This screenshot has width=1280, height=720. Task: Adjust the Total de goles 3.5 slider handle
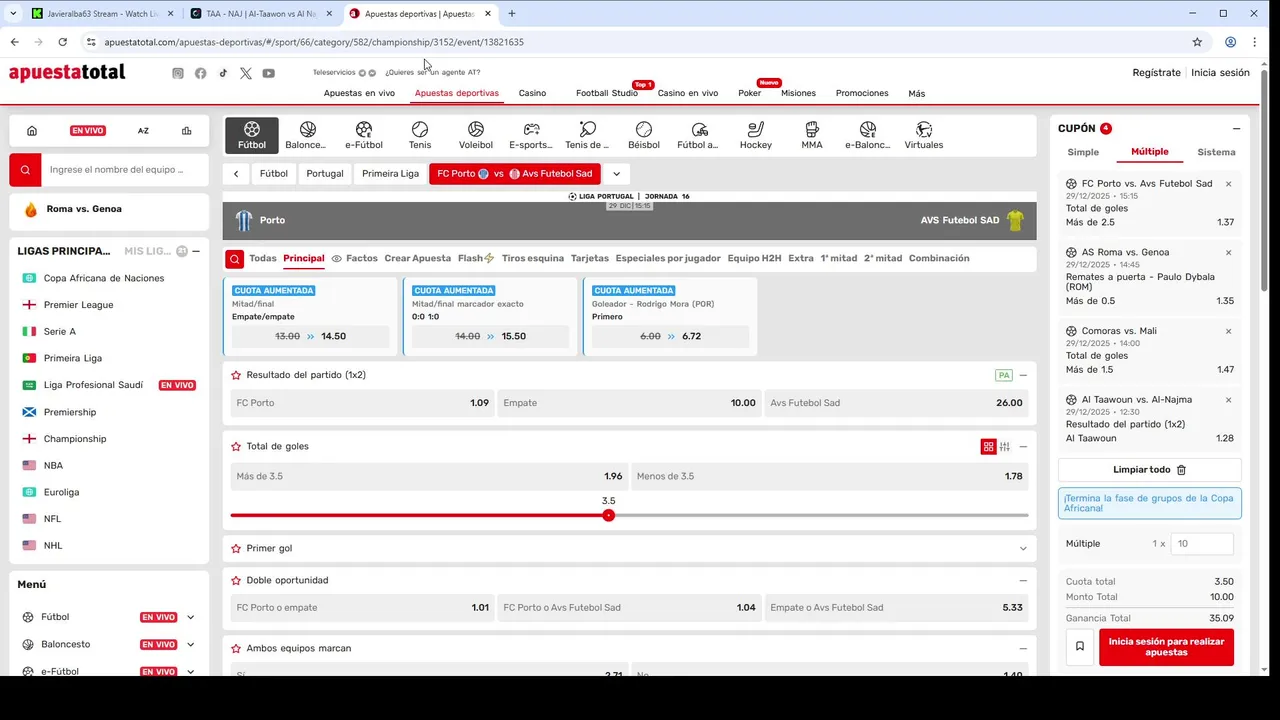(x=609, y=515)
